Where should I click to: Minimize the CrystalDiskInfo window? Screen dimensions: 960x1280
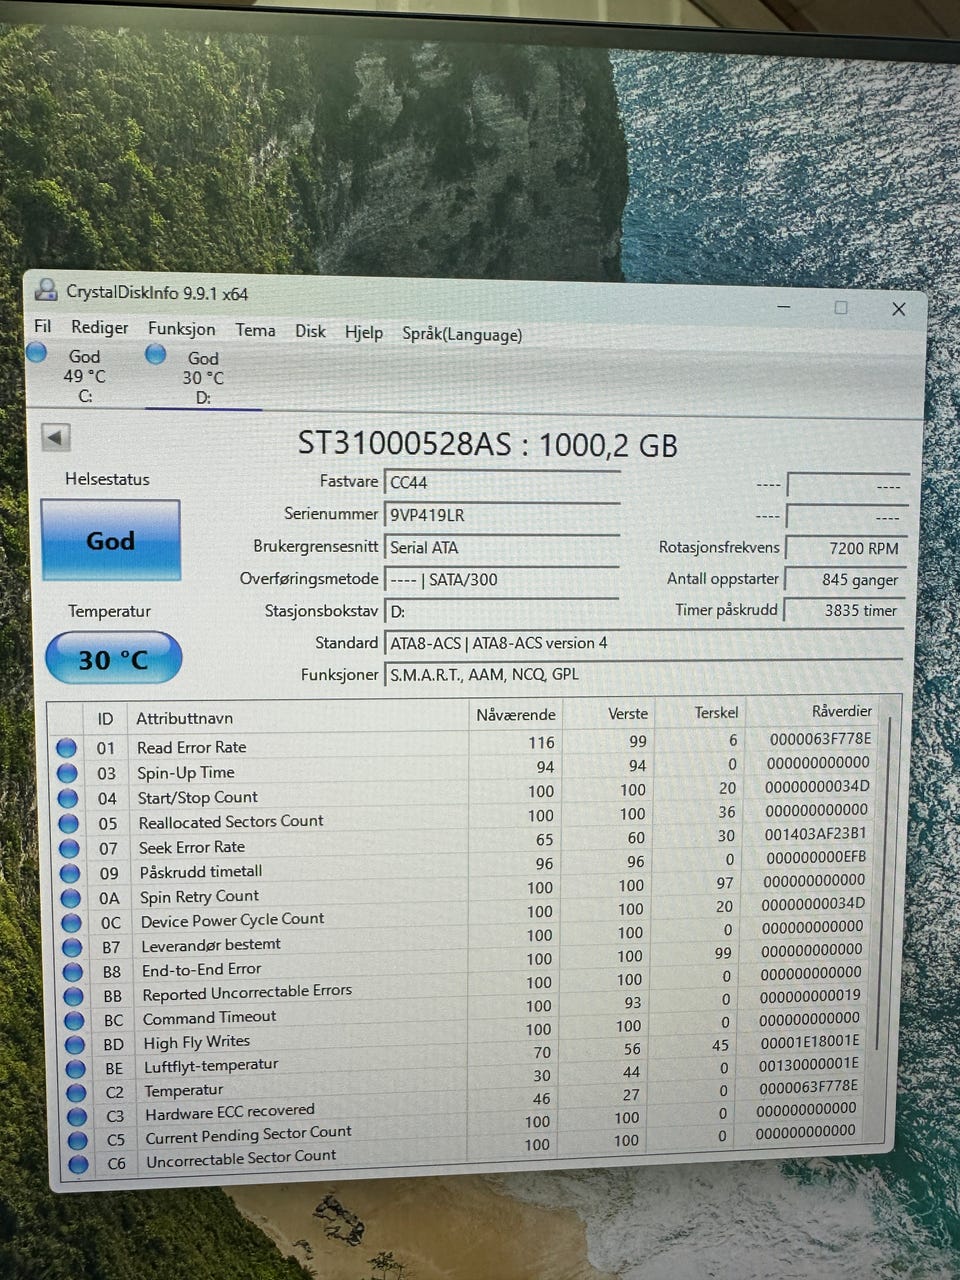pyautogui.click(x=783, y=306)
